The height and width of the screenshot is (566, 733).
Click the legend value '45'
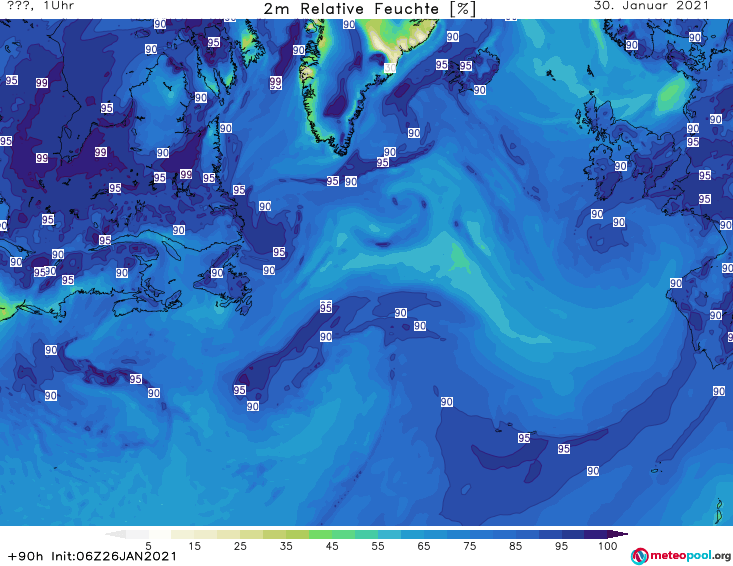(332, 545)
